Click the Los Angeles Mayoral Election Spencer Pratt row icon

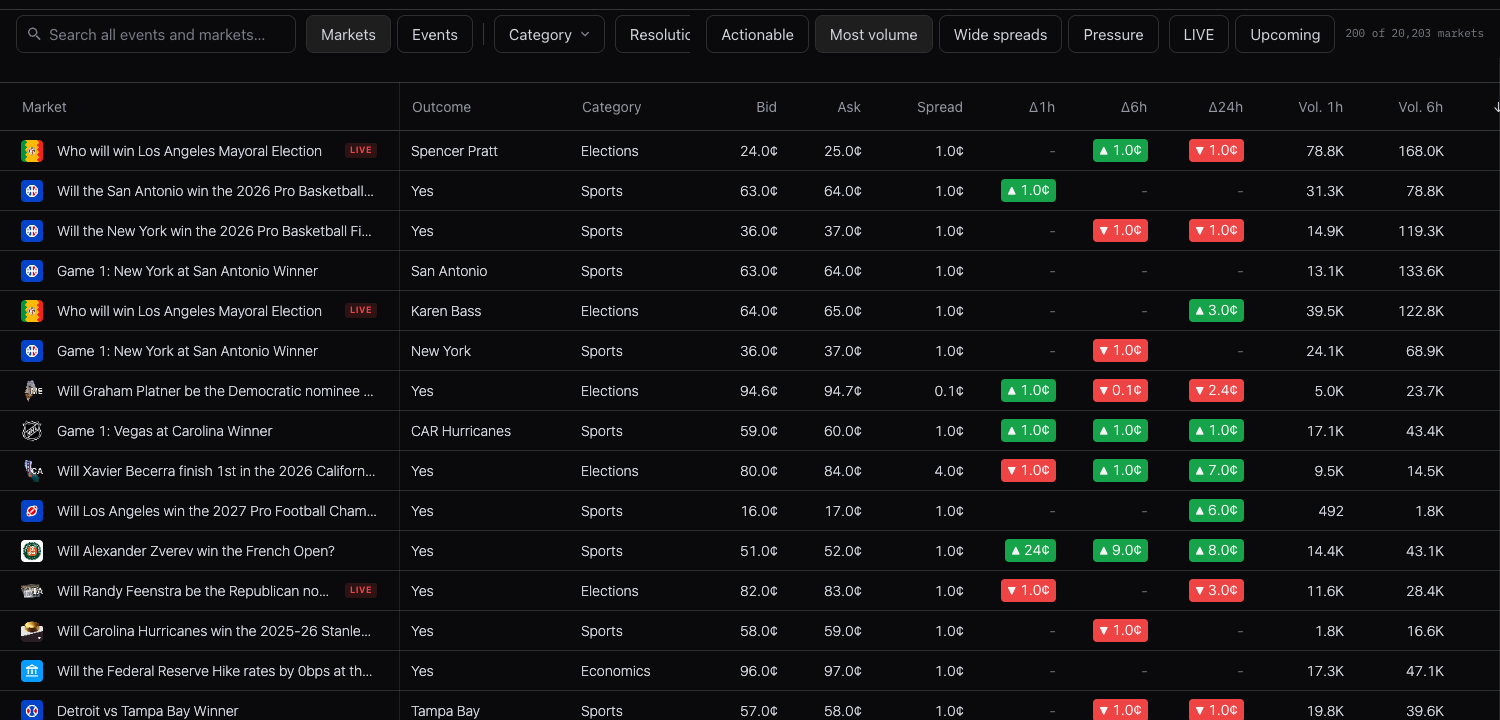32,151
